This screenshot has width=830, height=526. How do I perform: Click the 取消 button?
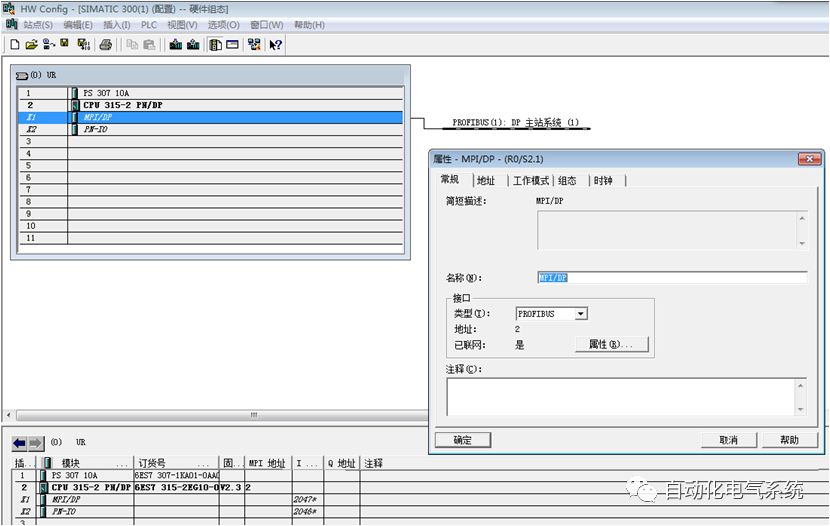728,440
